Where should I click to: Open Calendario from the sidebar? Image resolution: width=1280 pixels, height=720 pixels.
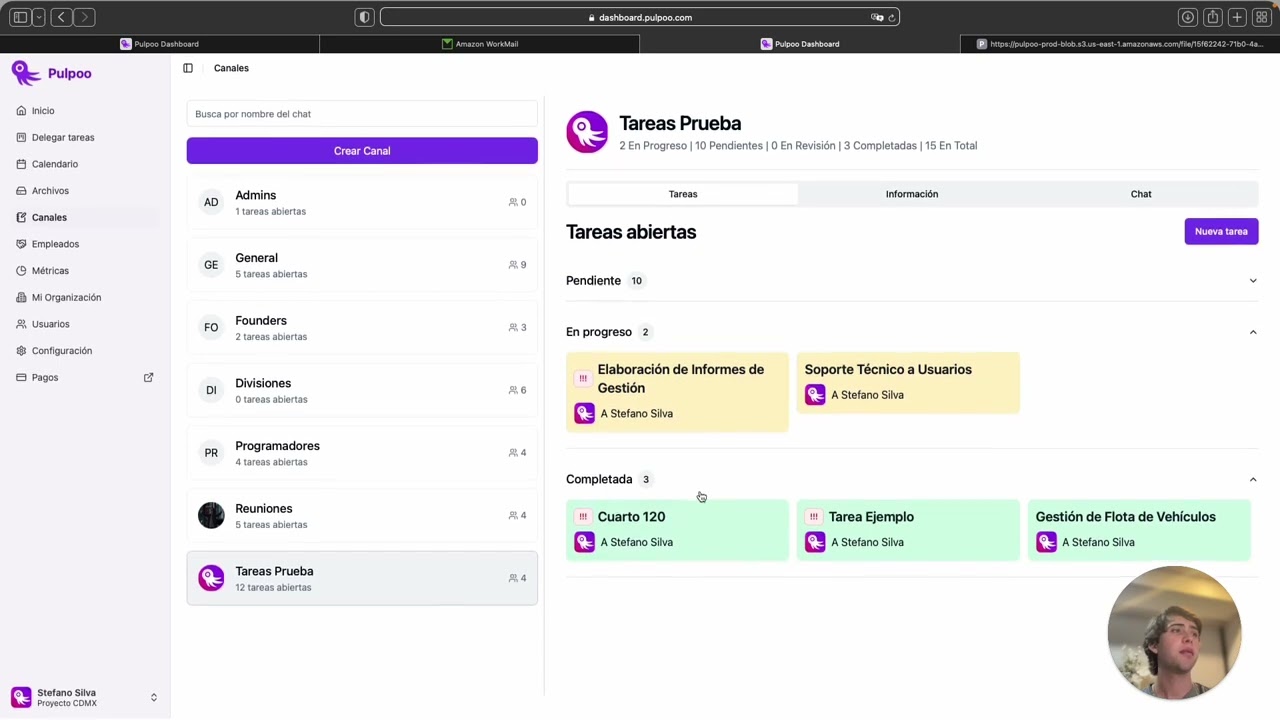55,164
